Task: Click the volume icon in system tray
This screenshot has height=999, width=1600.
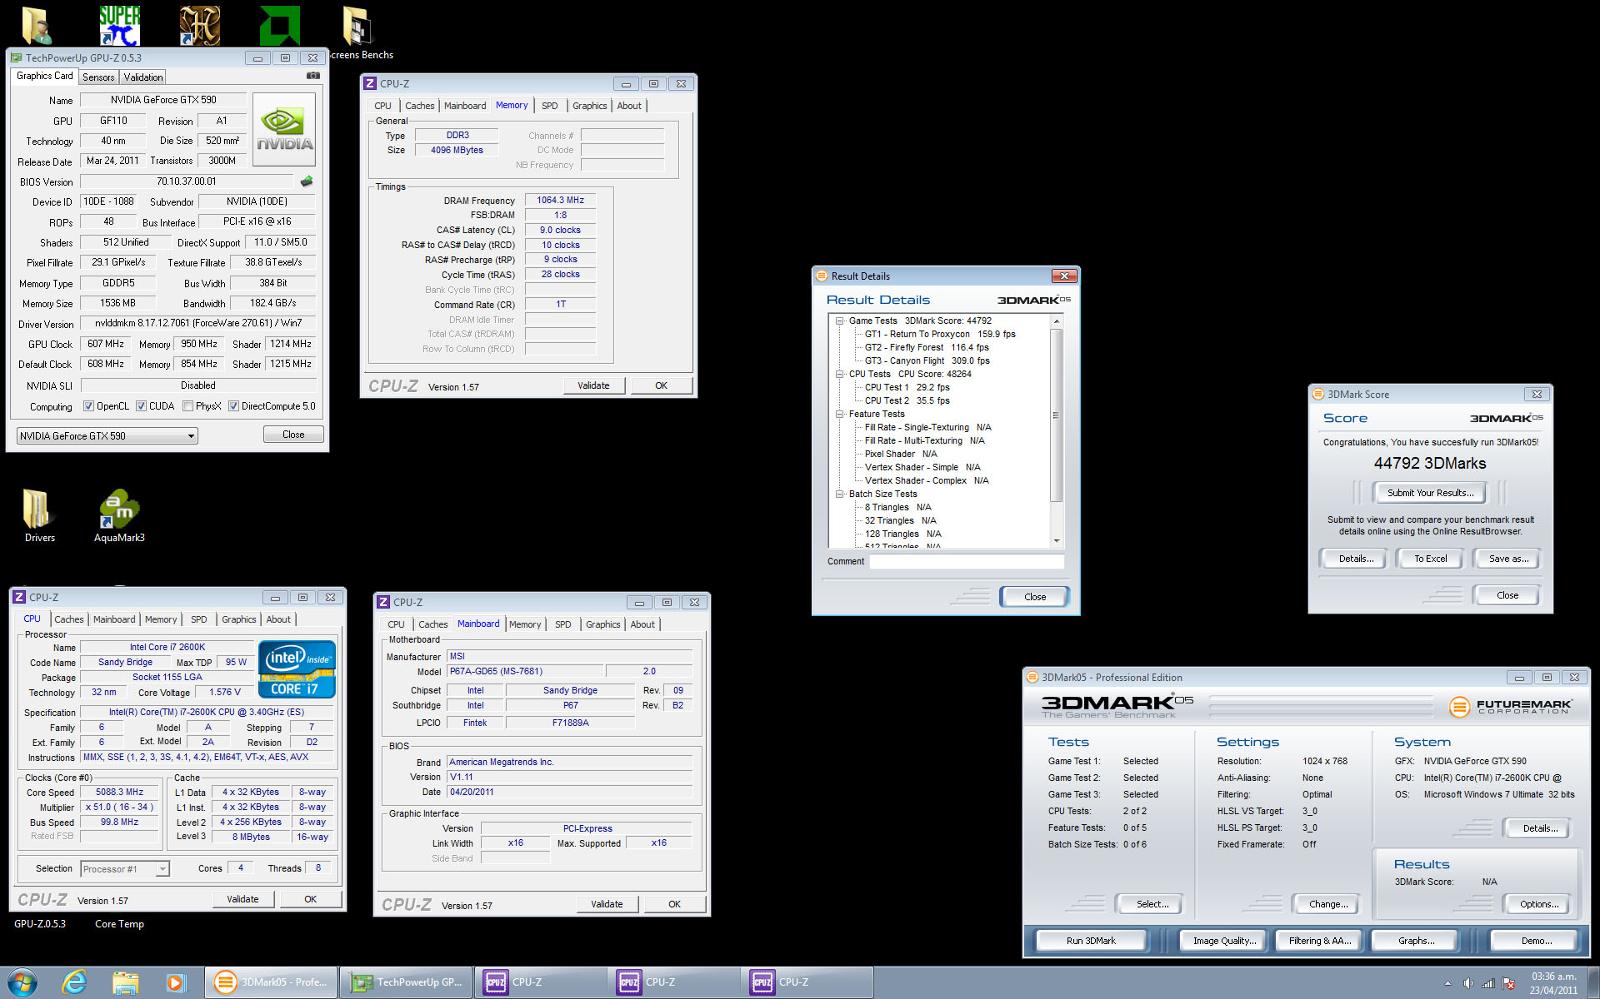Action: point(1469,983)
